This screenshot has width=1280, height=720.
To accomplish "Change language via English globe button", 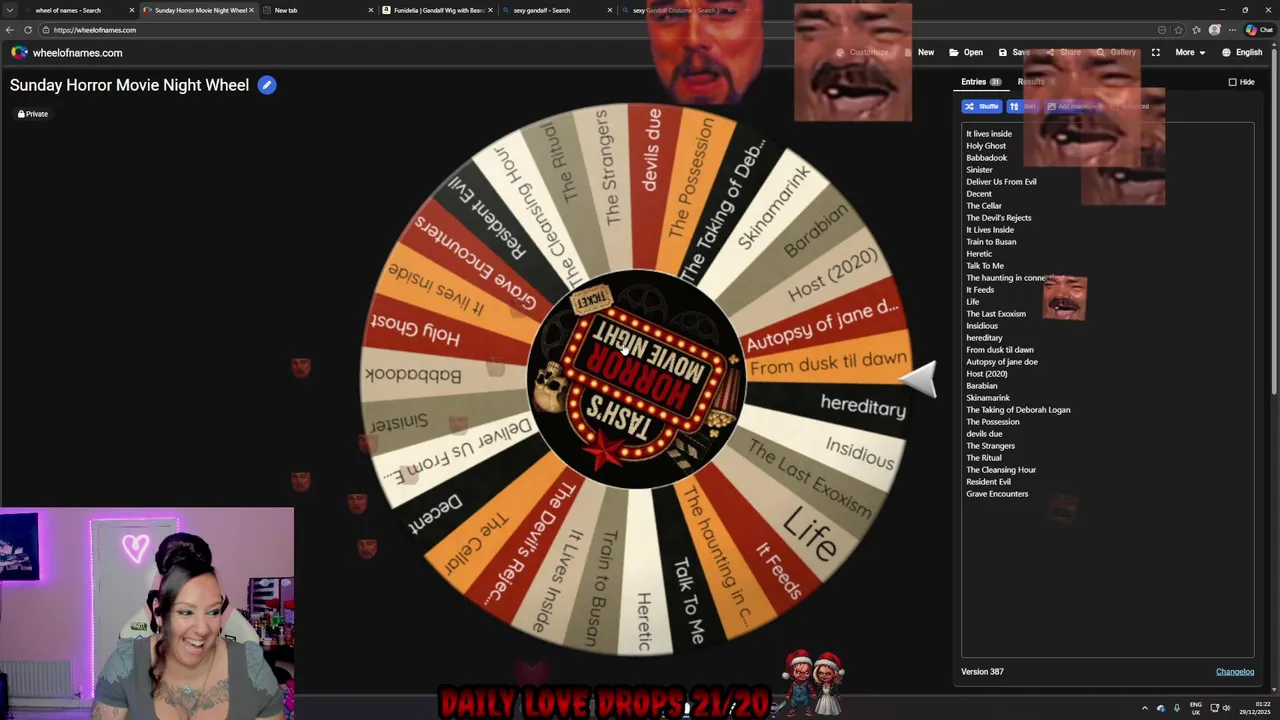I will coord(1242,52).
